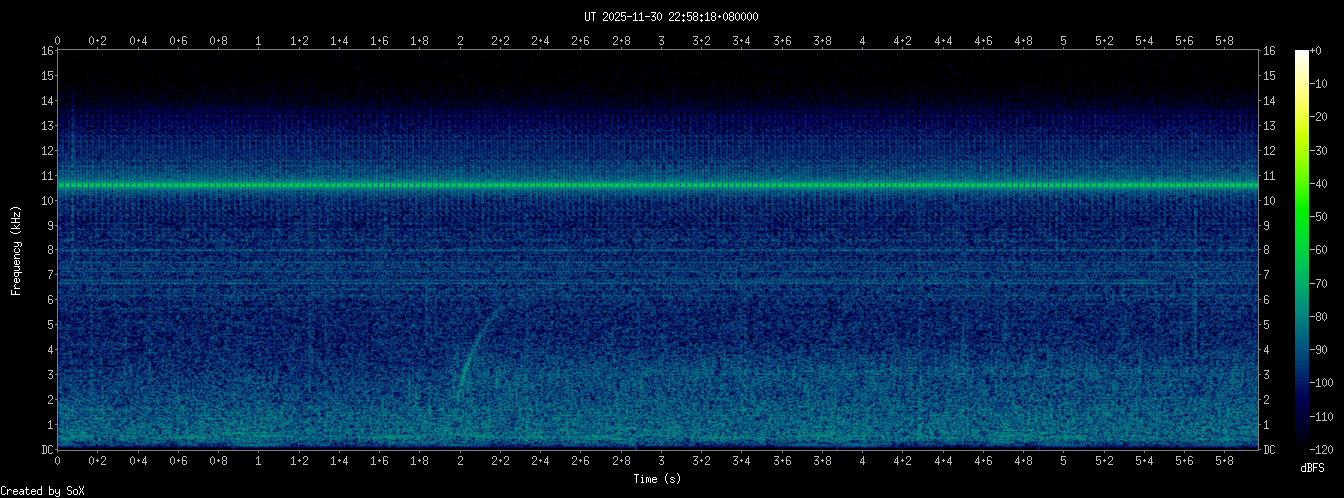Click the white top of the dBFS color bar
1344x498 pixels.
pos(1301,55)
